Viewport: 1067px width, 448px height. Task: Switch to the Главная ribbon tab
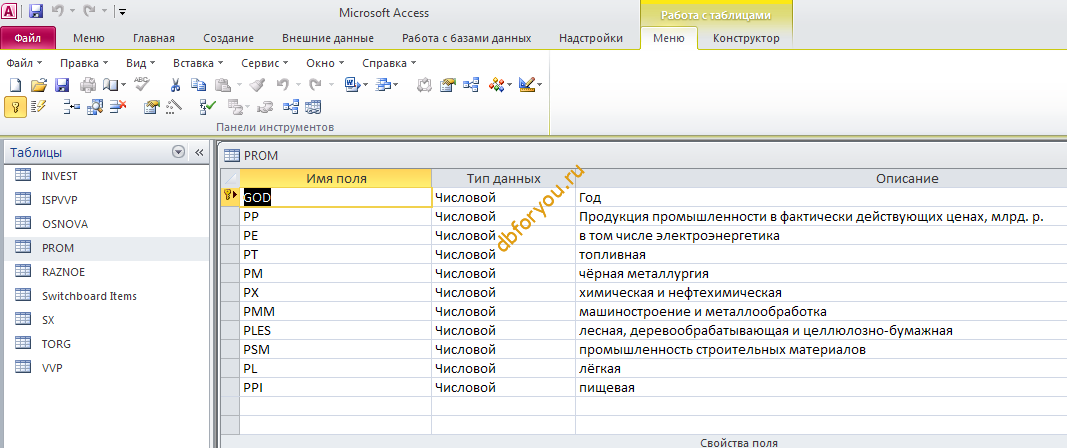[x=154, y=38]
